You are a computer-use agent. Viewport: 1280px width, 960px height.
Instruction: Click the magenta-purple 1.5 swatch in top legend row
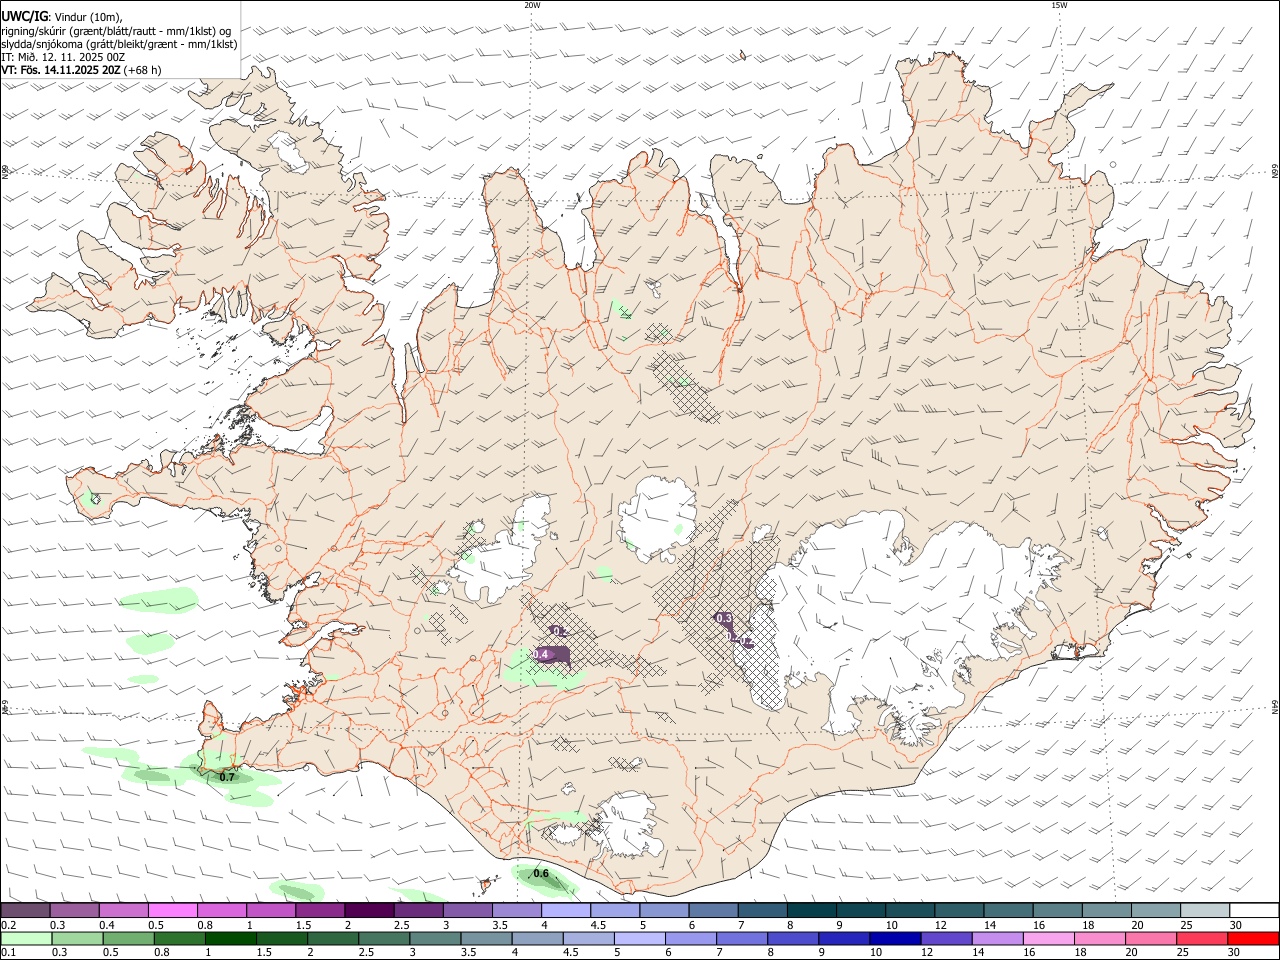click(x=320, y=911)
